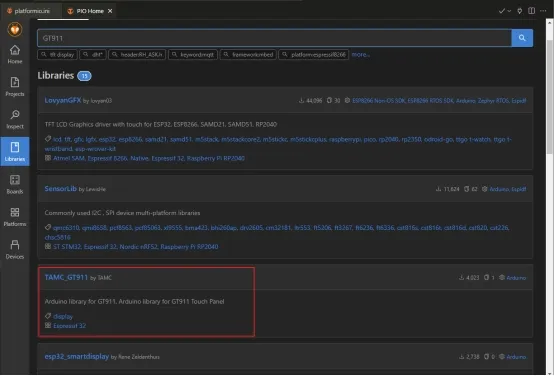
Task: Close the PIO Home tab
Action: [x=110, y=11]
